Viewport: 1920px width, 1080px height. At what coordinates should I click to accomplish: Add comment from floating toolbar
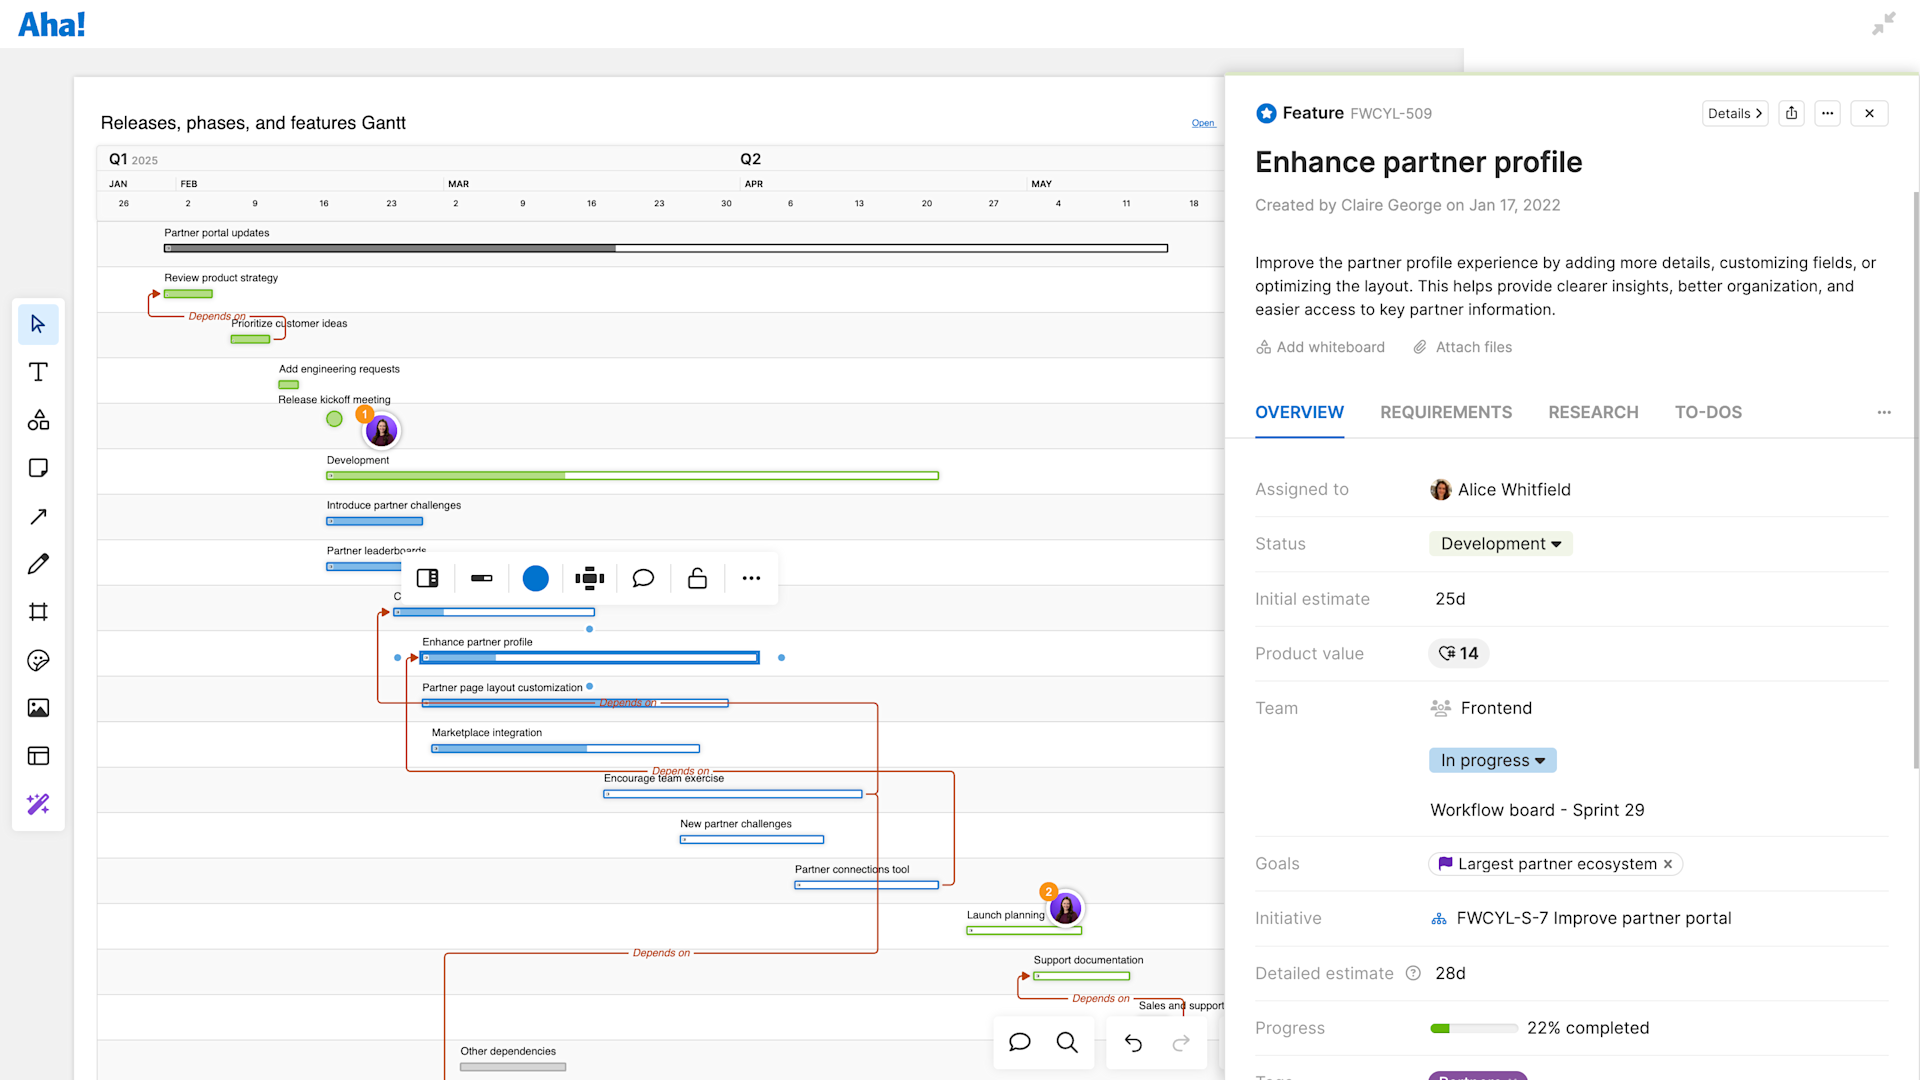coord(644,578)
